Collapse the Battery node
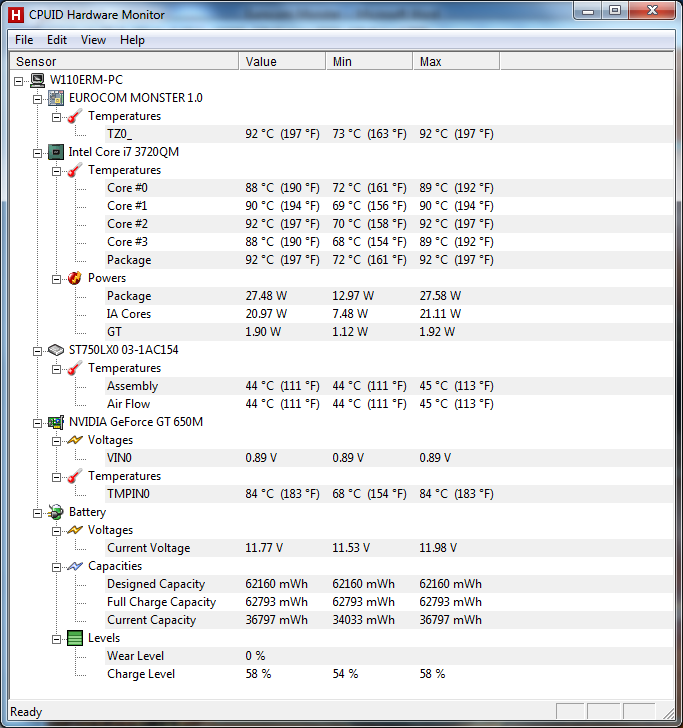The height and width of the screenshot is (728, 683). (38, 514)
